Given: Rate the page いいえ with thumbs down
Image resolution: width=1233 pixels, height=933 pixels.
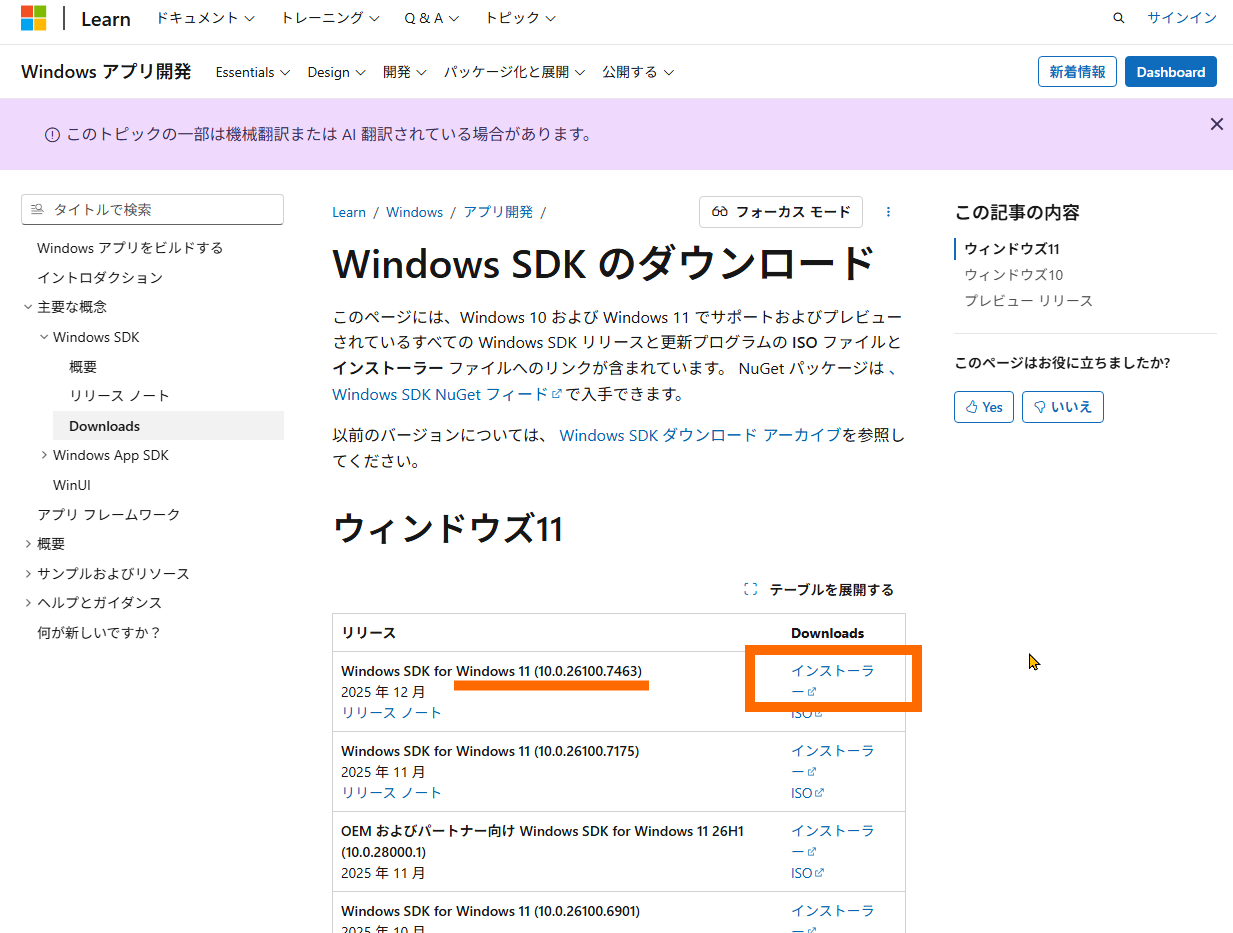Looking at the screenshot, I should point(1062,407).
